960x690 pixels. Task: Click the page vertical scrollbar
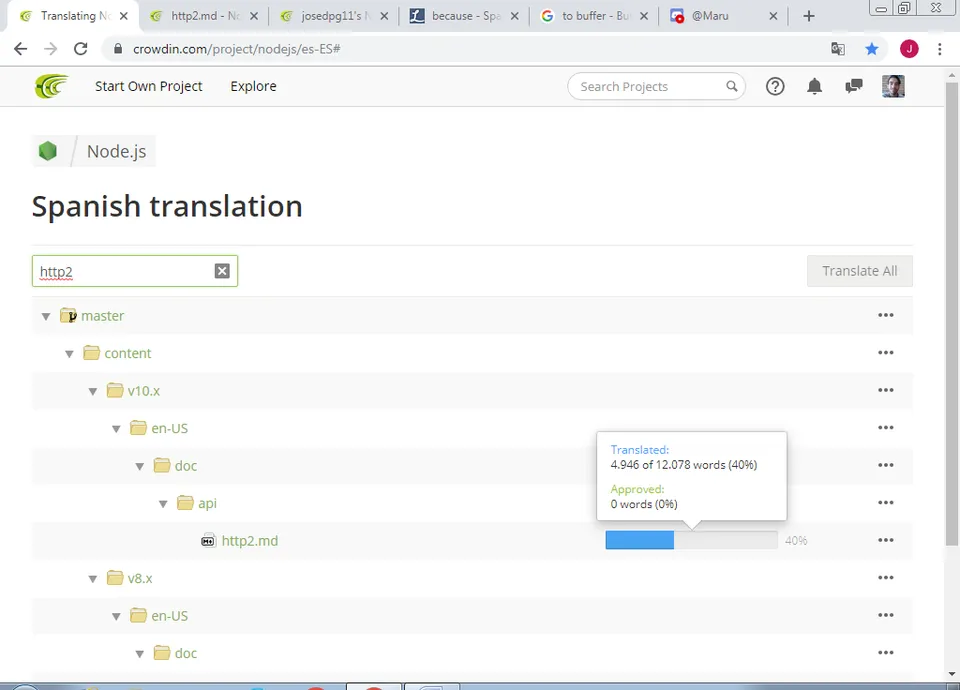(x=951, y=313)
